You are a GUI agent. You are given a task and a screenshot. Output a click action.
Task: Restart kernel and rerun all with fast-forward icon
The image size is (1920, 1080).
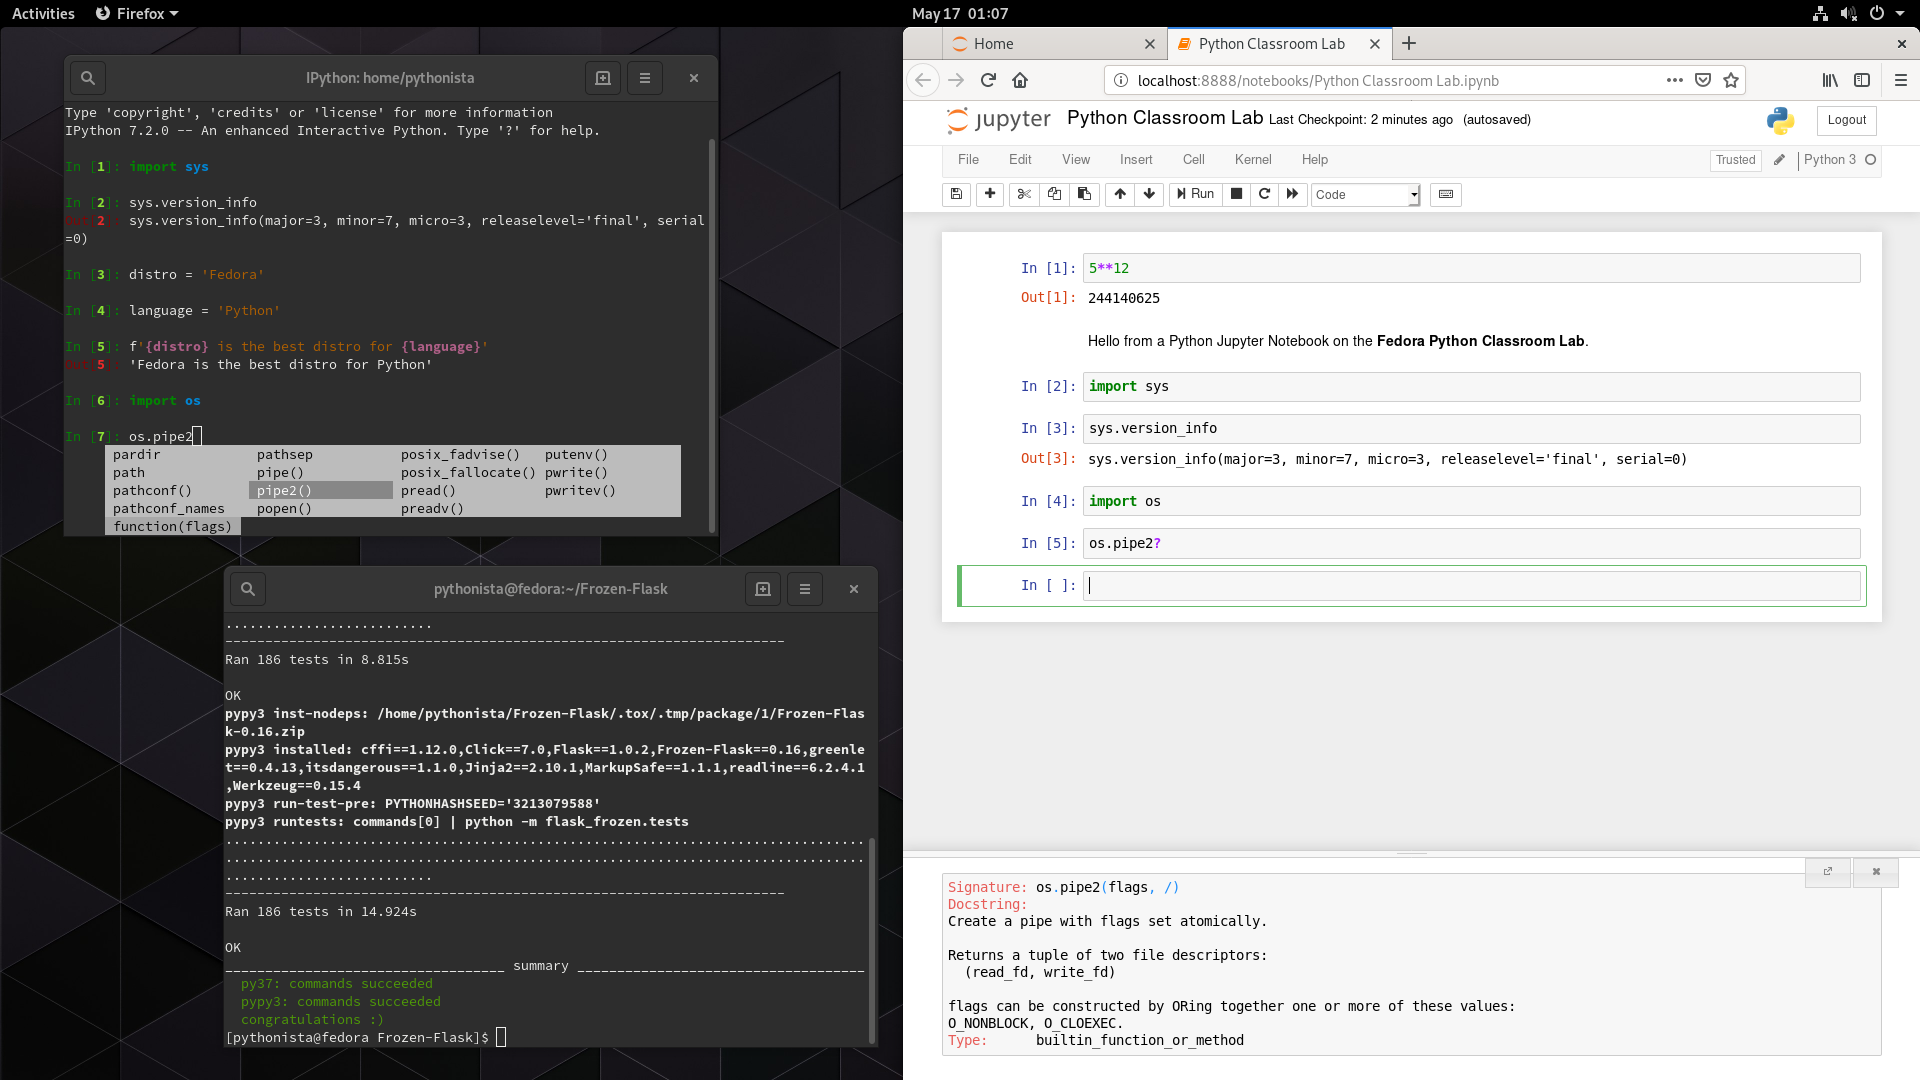(x=1292, y=194)
